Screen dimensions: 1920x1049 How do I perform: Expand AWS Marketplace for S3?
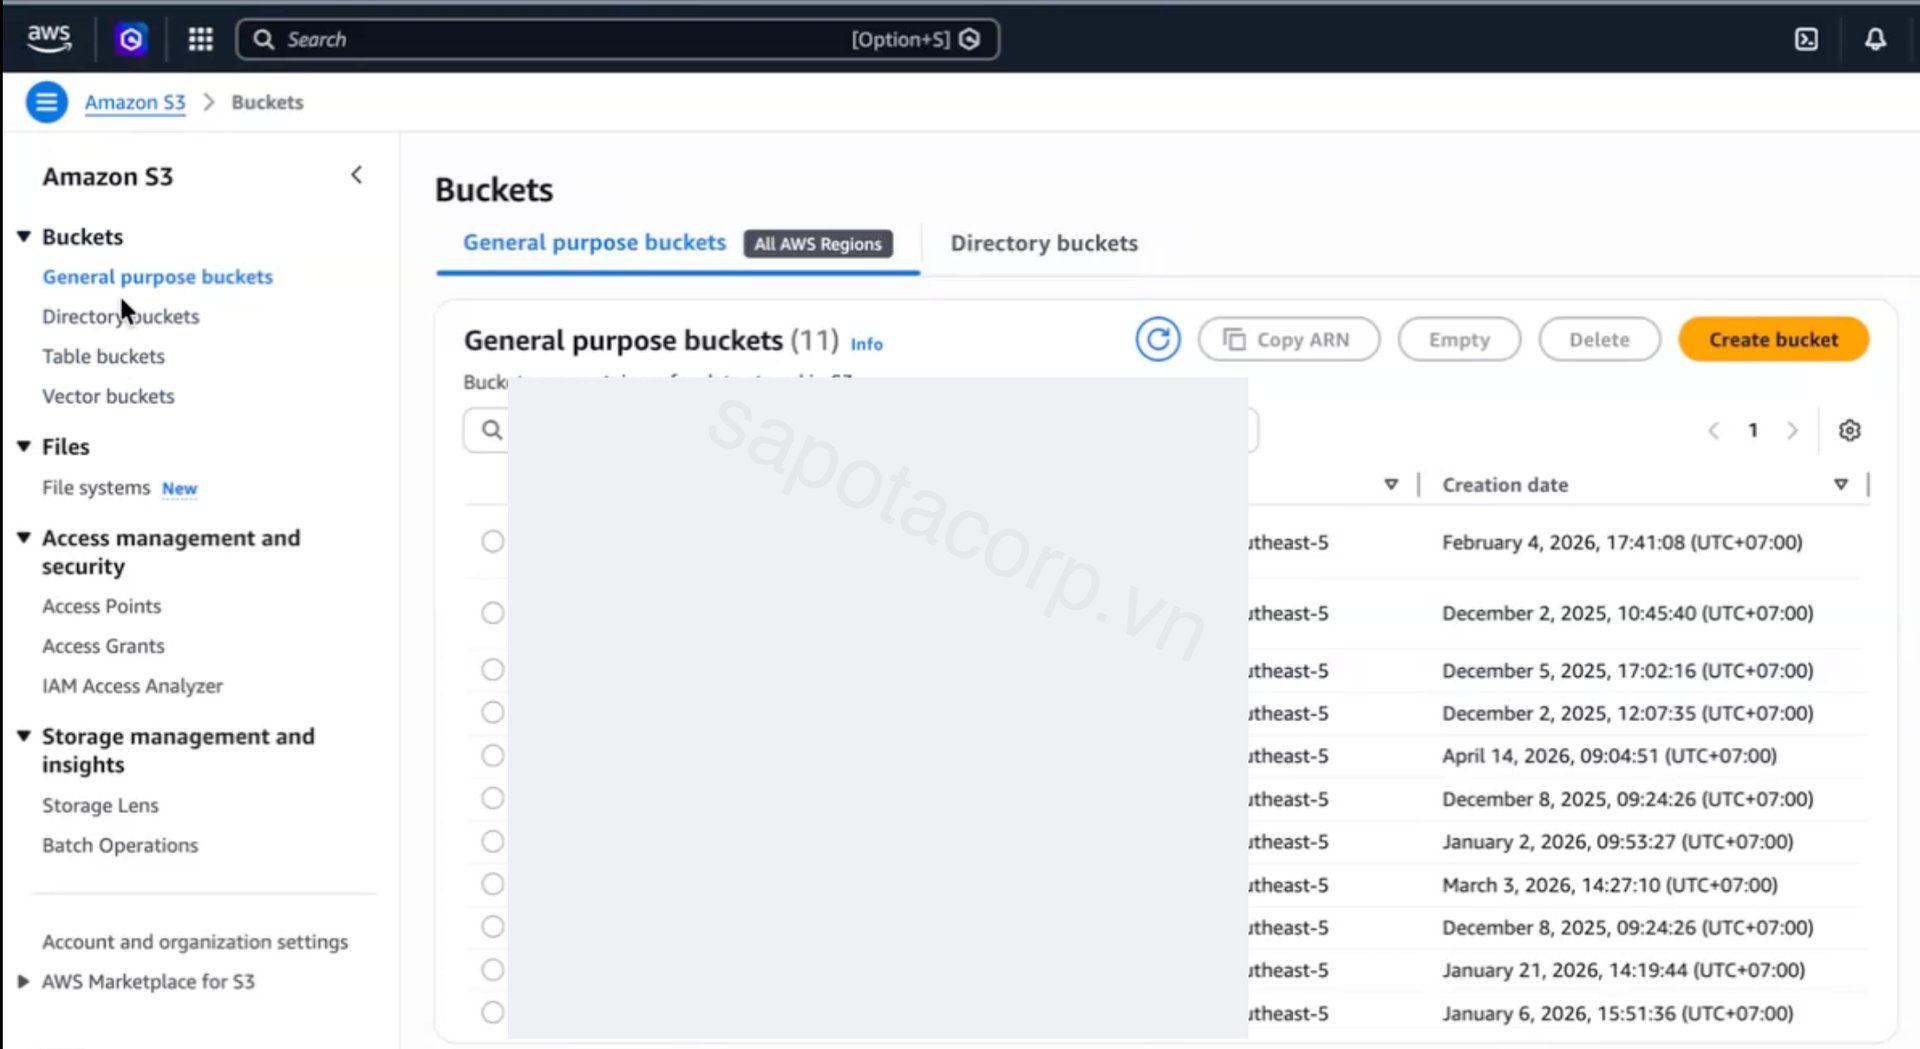[23, 982]
